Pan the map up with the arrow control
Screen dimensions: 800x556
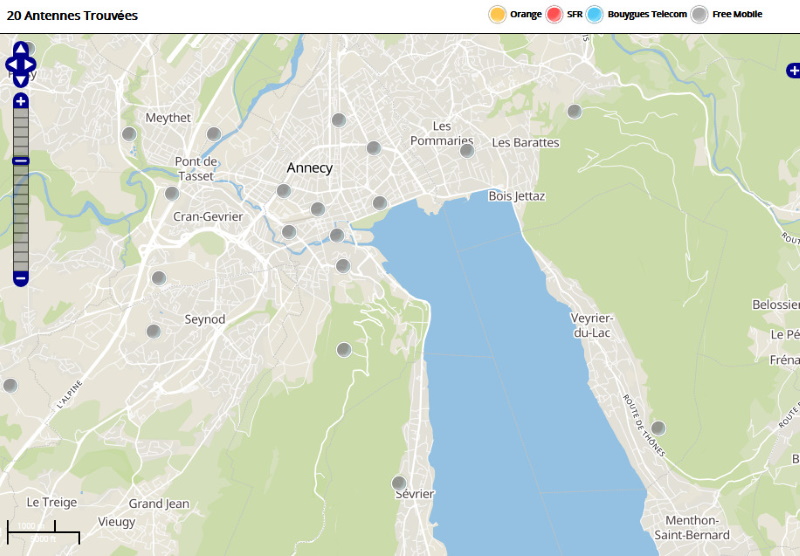point(20,49)
